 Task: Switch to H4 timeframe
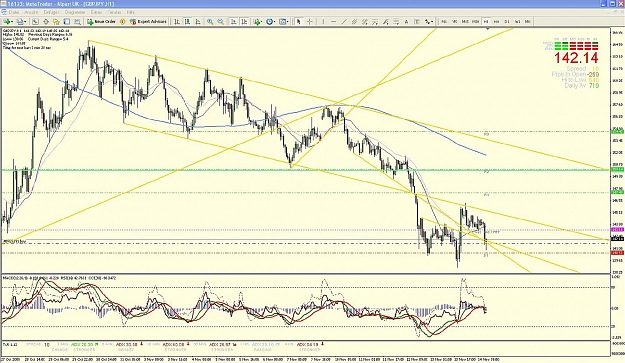[496, 22]
